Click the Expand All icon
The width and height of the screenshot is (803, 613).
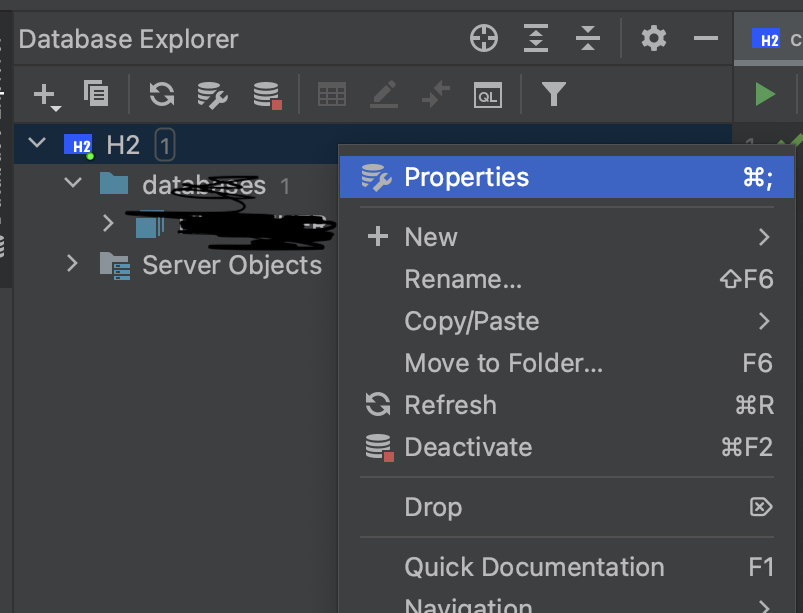click(536, 38)
